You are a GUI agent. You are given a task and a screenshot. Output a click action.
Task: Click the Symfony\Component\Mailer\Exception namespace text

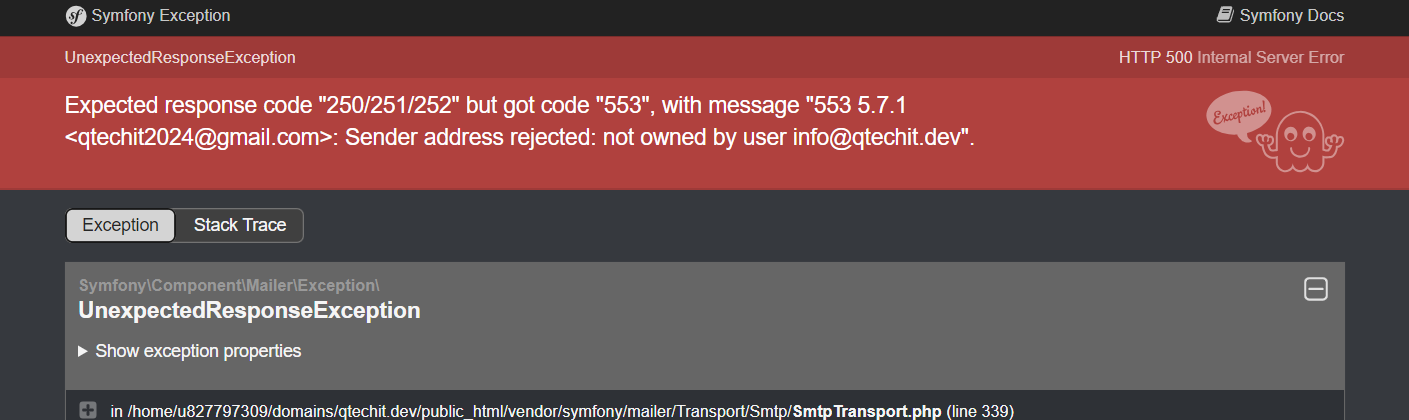coord(229,284)
